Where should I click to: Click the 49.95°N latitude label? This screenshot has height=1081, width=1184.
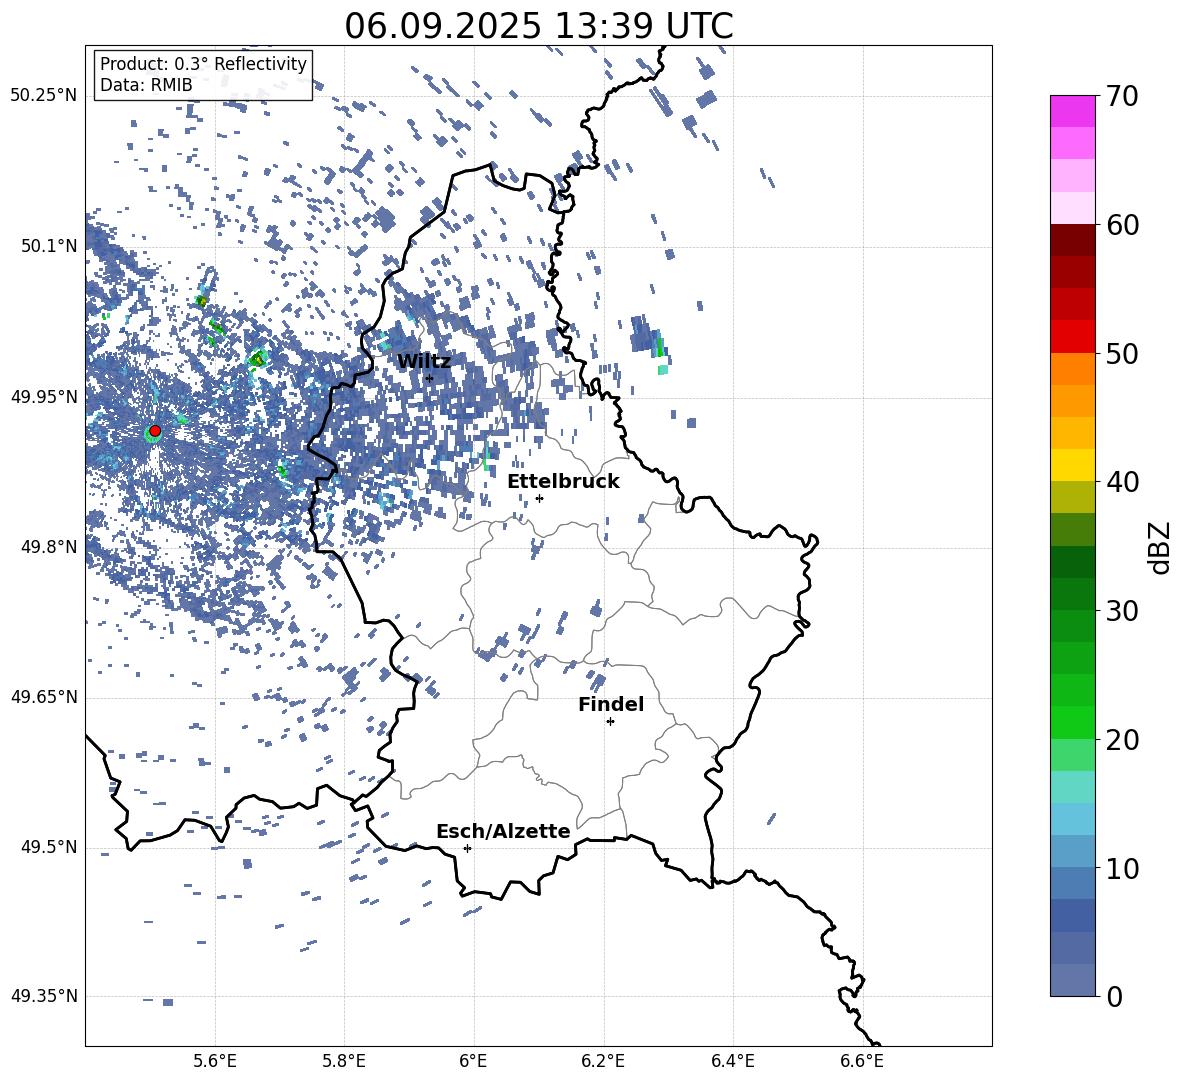[45, 397]
